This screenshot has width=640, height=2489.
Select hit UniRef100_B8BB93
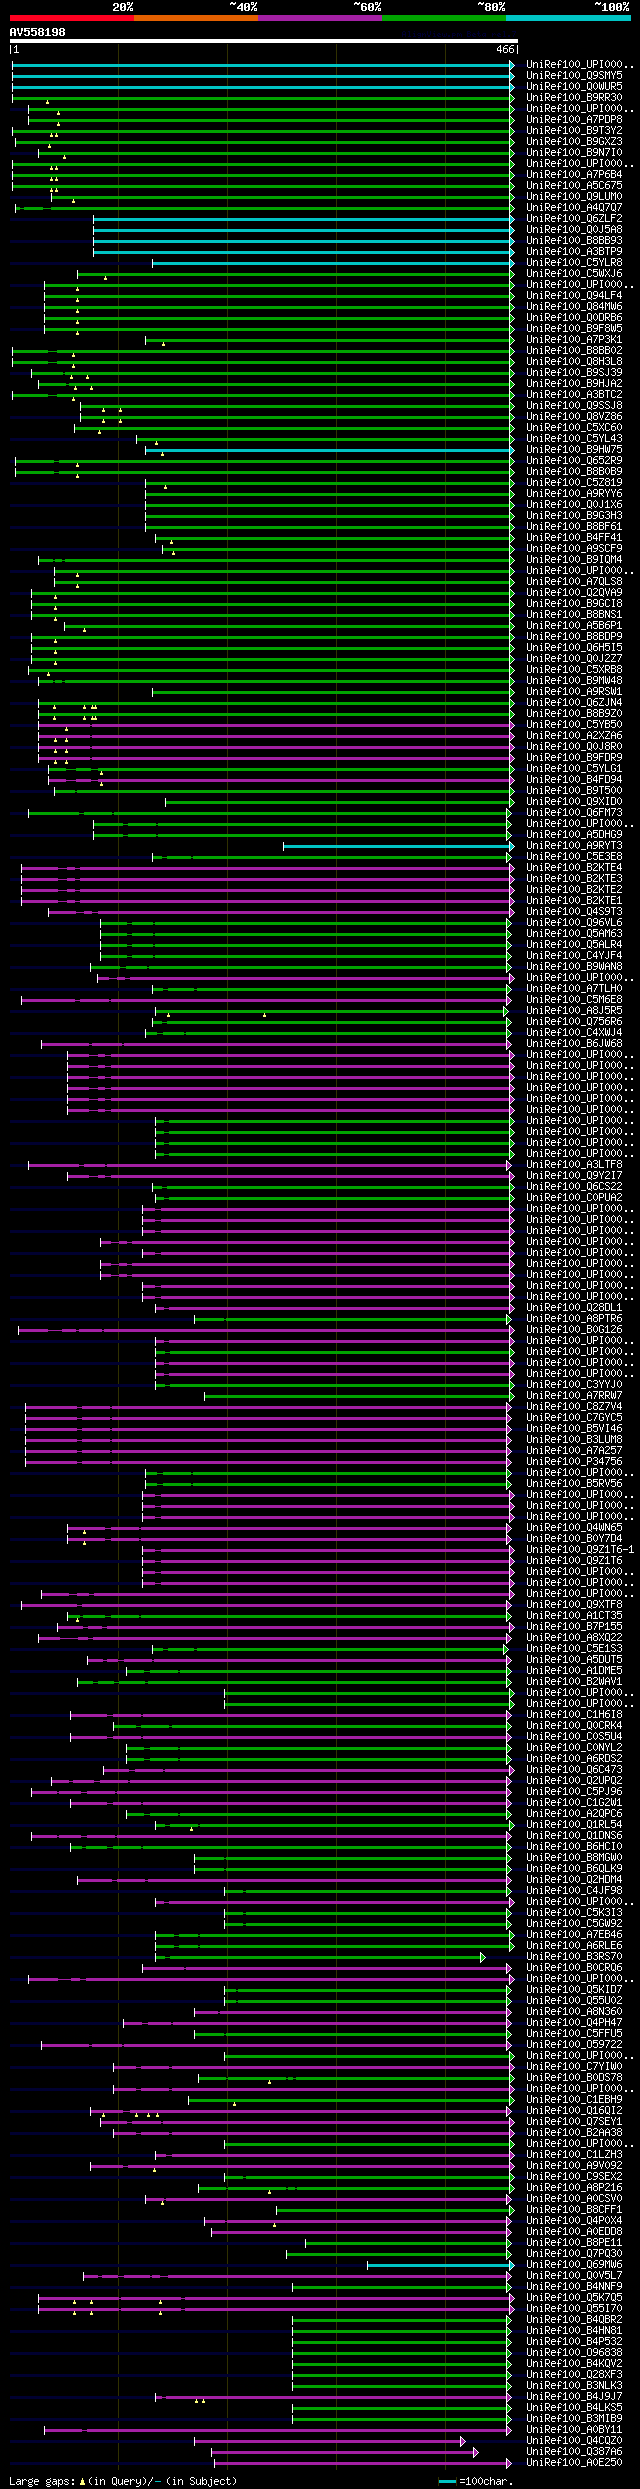point(574,240)
